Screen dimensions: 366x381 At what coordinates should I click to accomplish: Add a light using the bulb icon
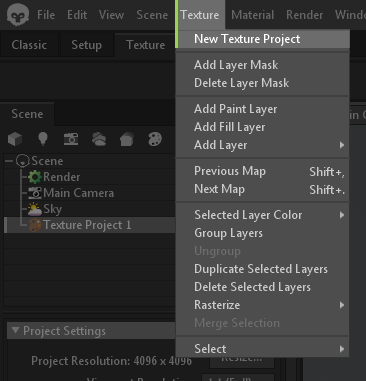pos(43,139)
